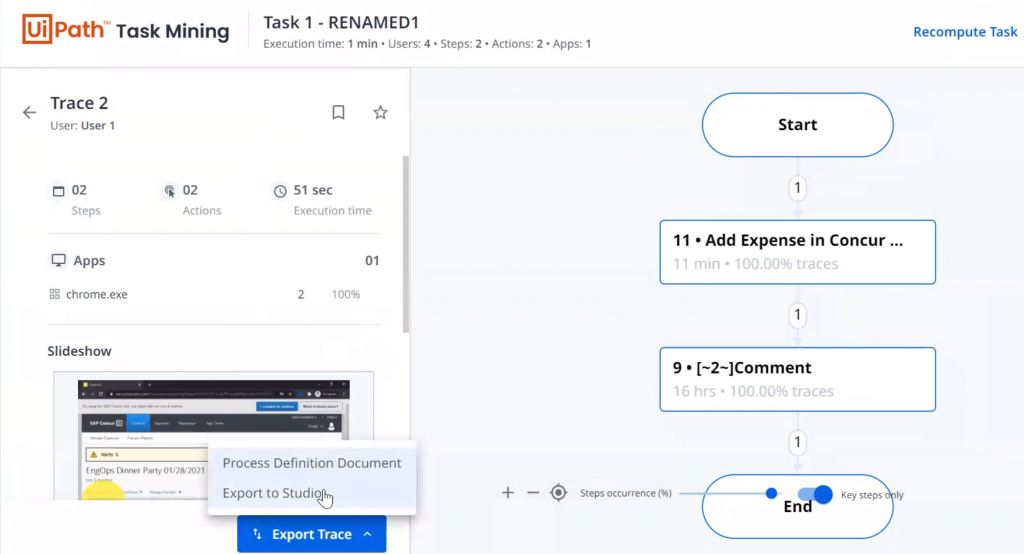Click the chrome.exe app row

[214, 294]
